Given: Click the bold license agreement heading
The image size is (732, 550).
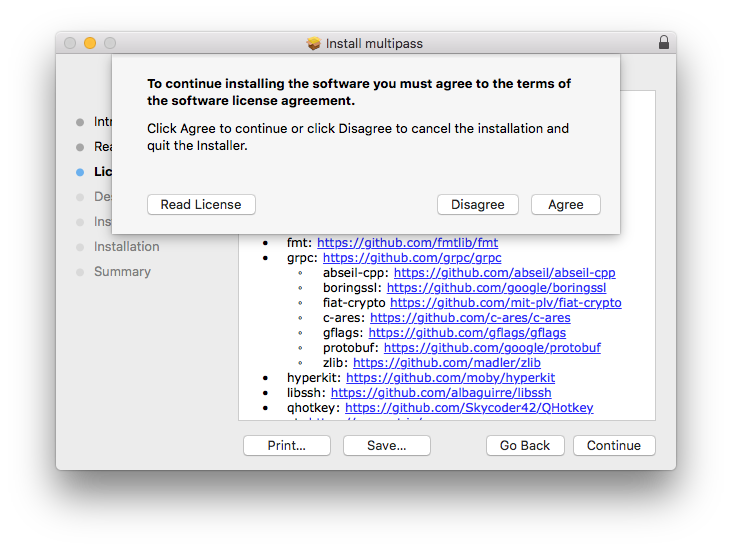Looking at the screenshot, I should [x=359, y=92].
